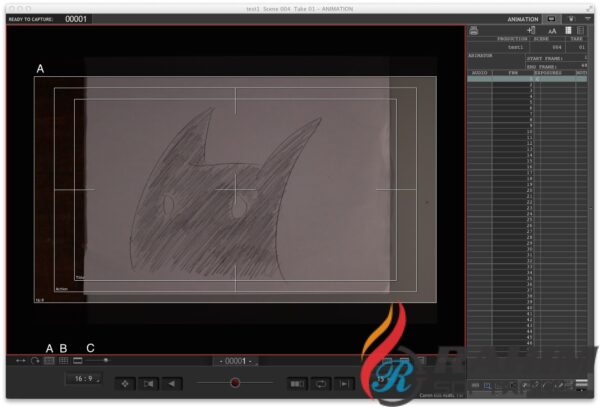Click the - 00001 - frame counter
Image resolution: width=600 pixels, height=407 pixels.
(235, 361)
